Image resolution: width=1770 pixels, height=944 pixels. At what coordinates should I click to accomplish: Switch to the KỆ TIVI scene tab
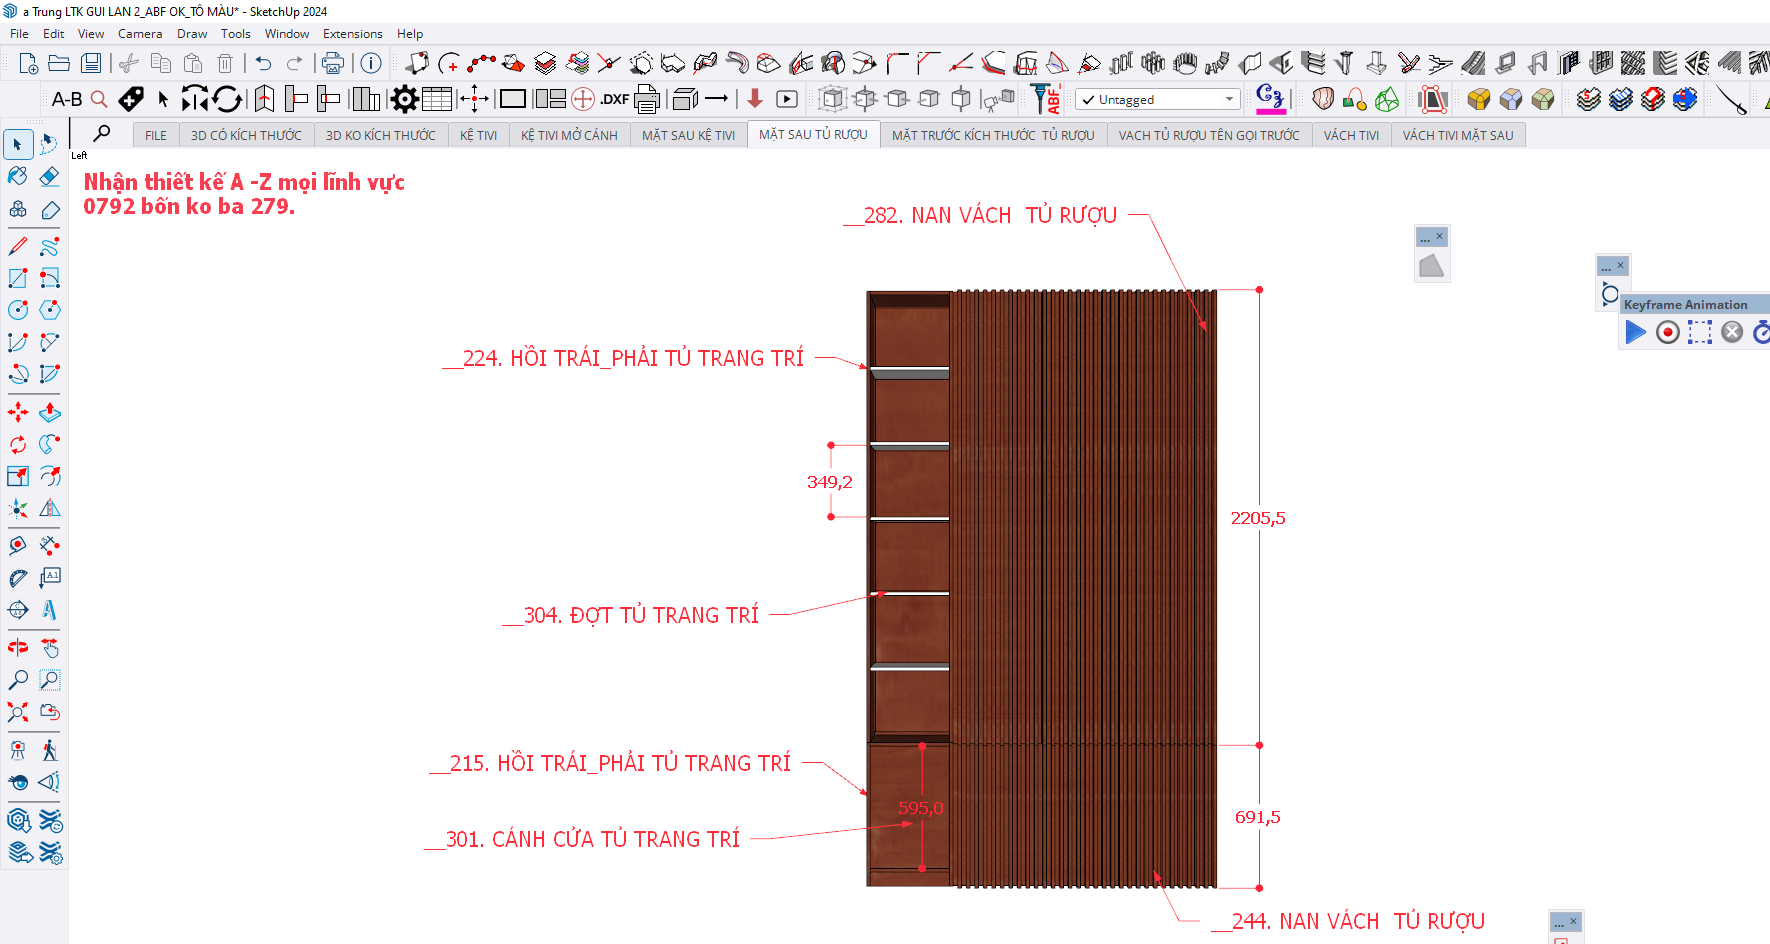[478, 135]
